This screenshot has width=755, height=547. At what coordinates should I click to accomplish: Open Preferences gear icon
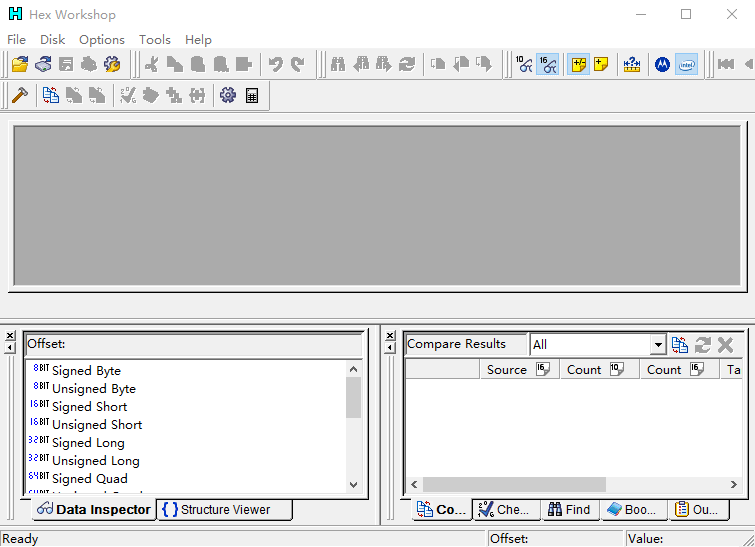[228, 95]
